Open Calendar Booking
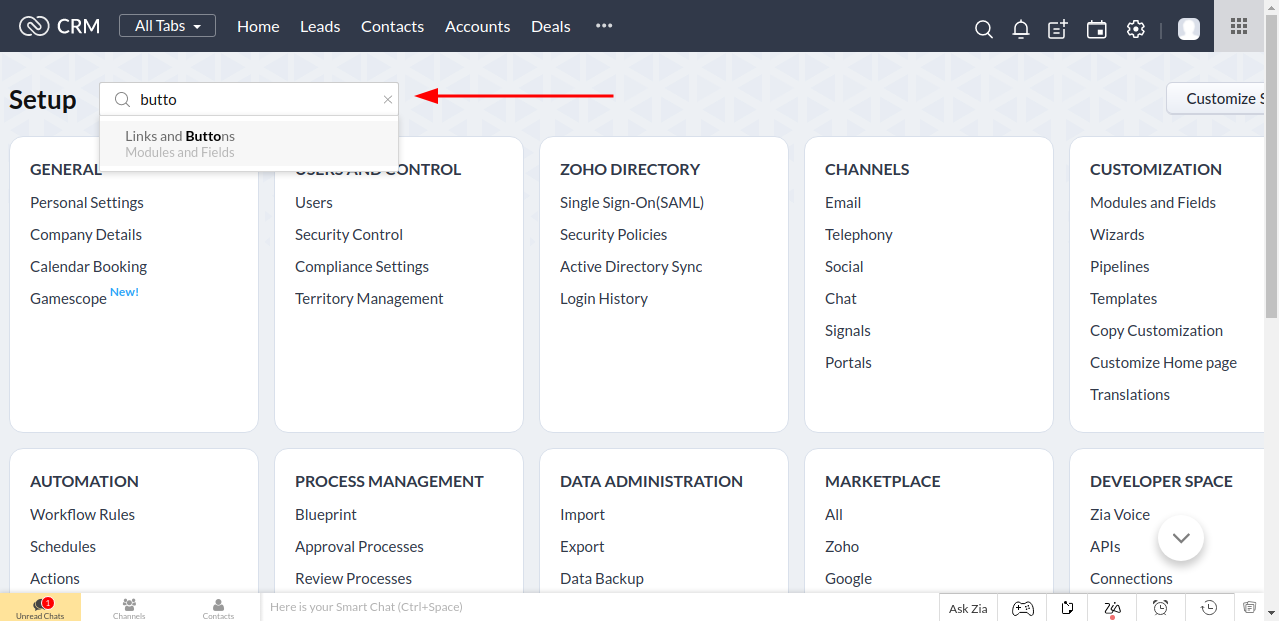Viewport: 1279px width, 621px height. [x=88, y=266]
